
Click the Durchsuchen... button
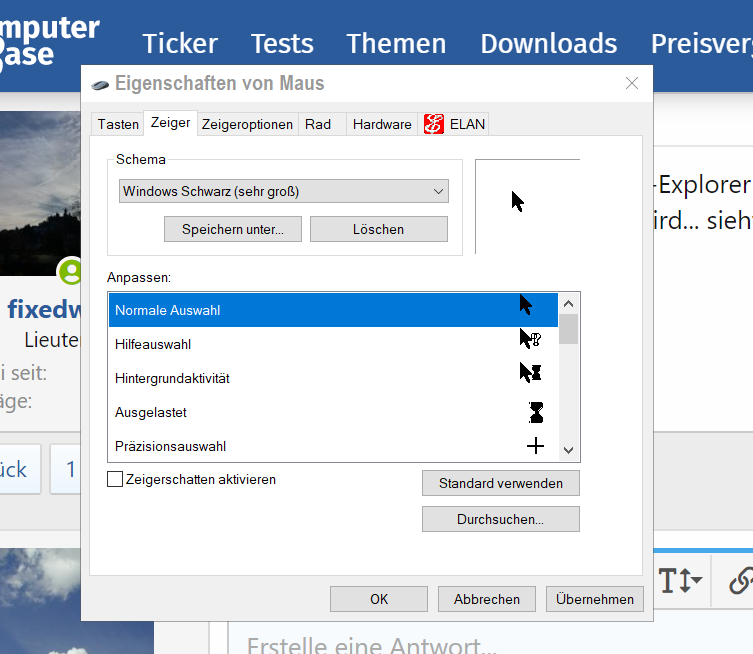501,519
